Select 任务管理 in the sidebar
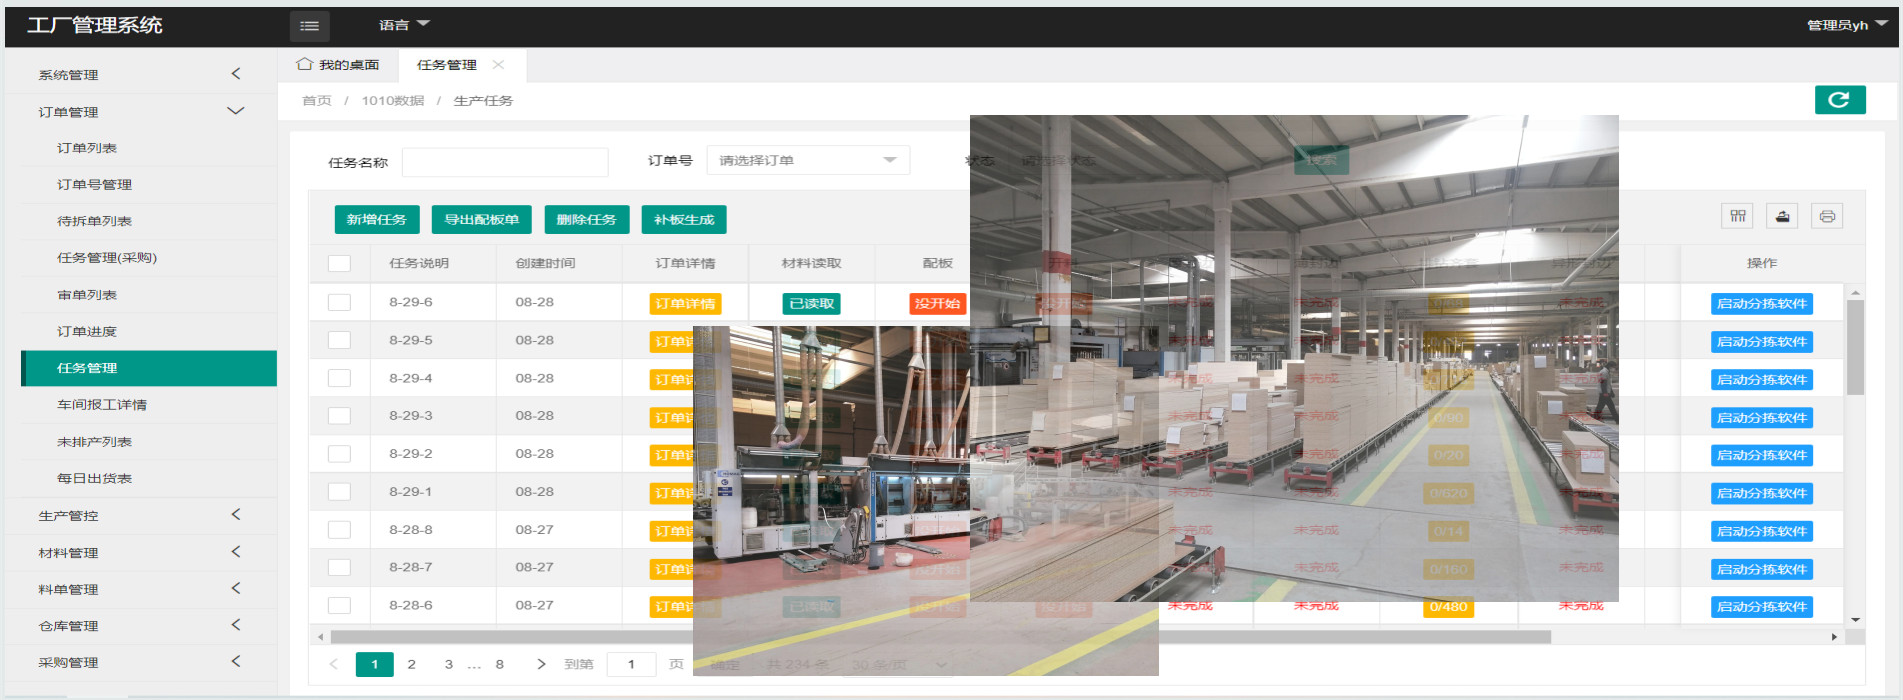Screen dimensions: 1903x700 (x=149, y=368)
